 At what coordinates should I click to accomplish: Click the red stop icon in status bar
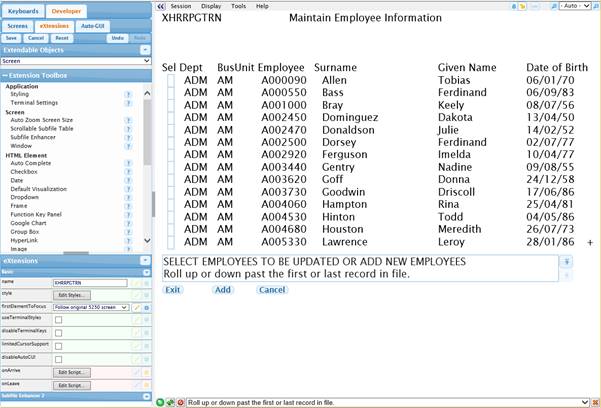click(x=180, y=402)
